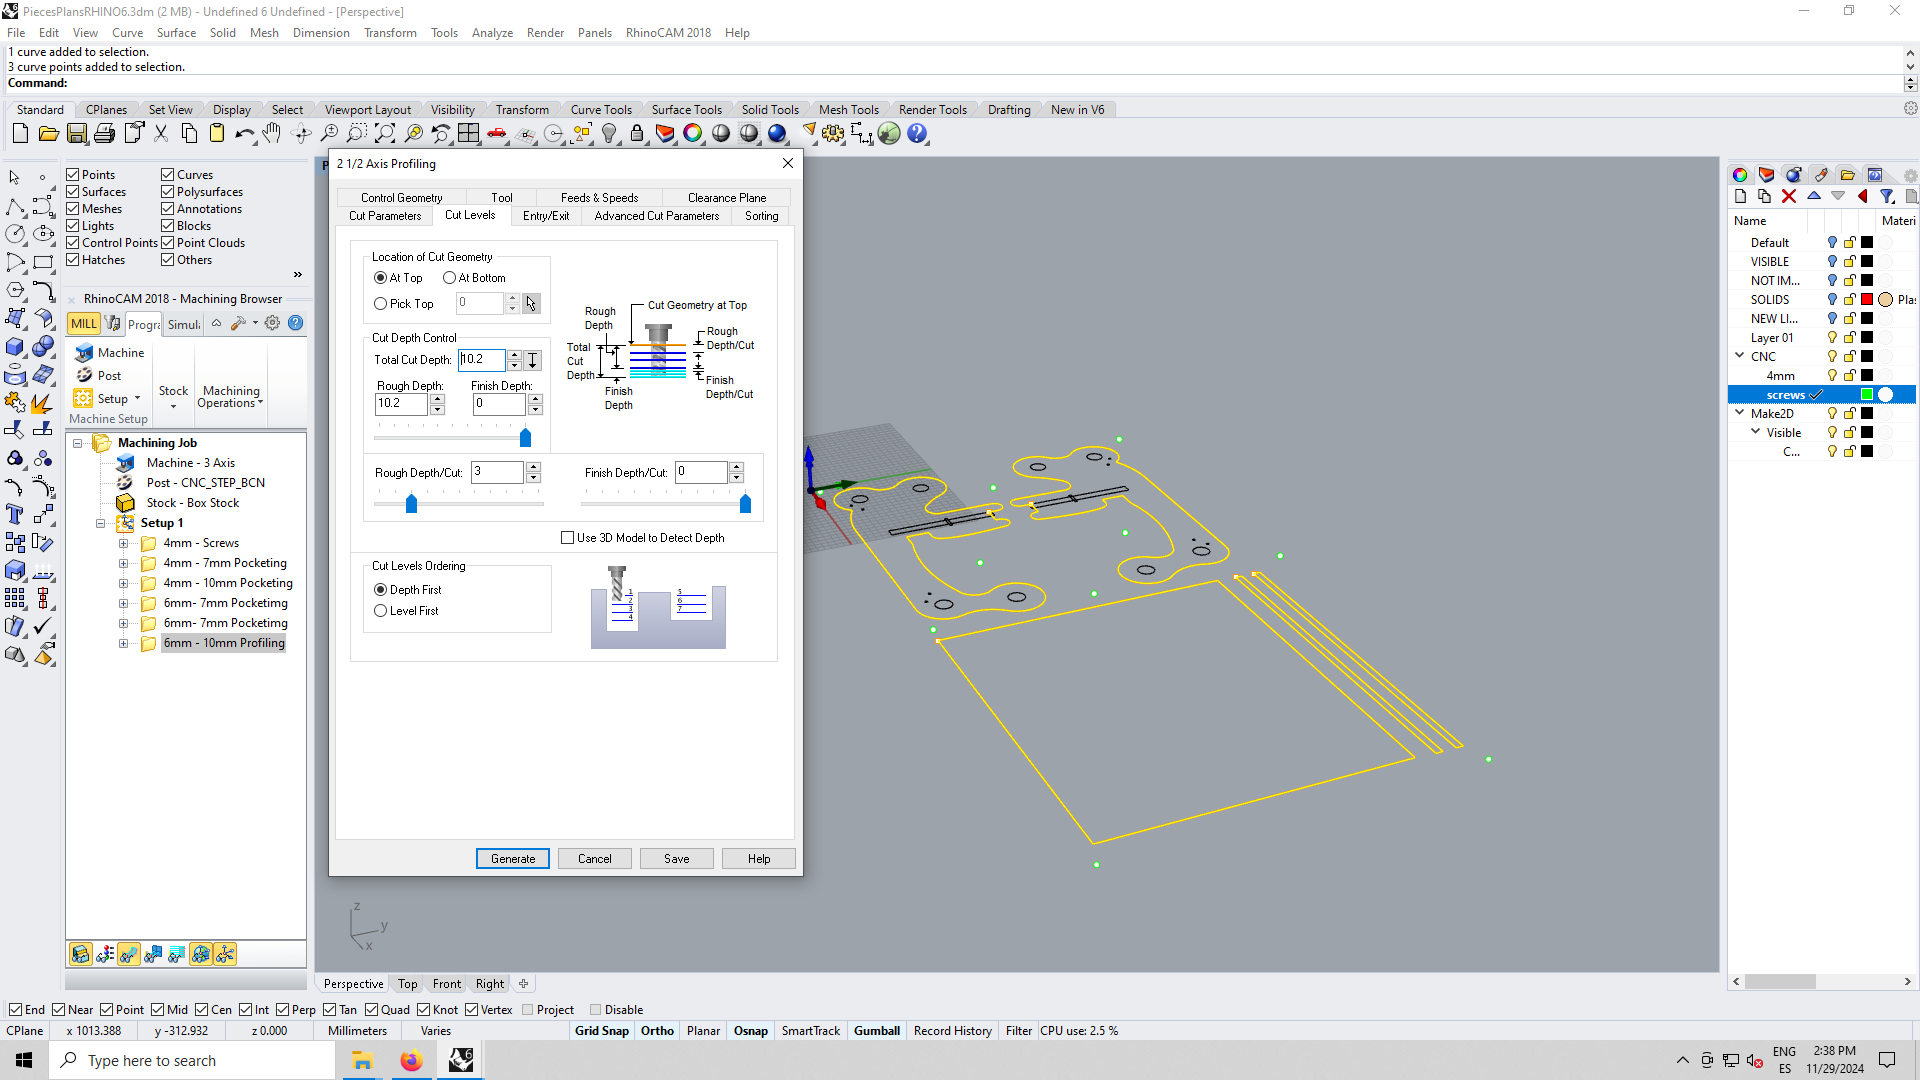The height and width of the screenshot is (1080, 1920).
Task: Click the Save disk icon
Action: click(76, 133)
